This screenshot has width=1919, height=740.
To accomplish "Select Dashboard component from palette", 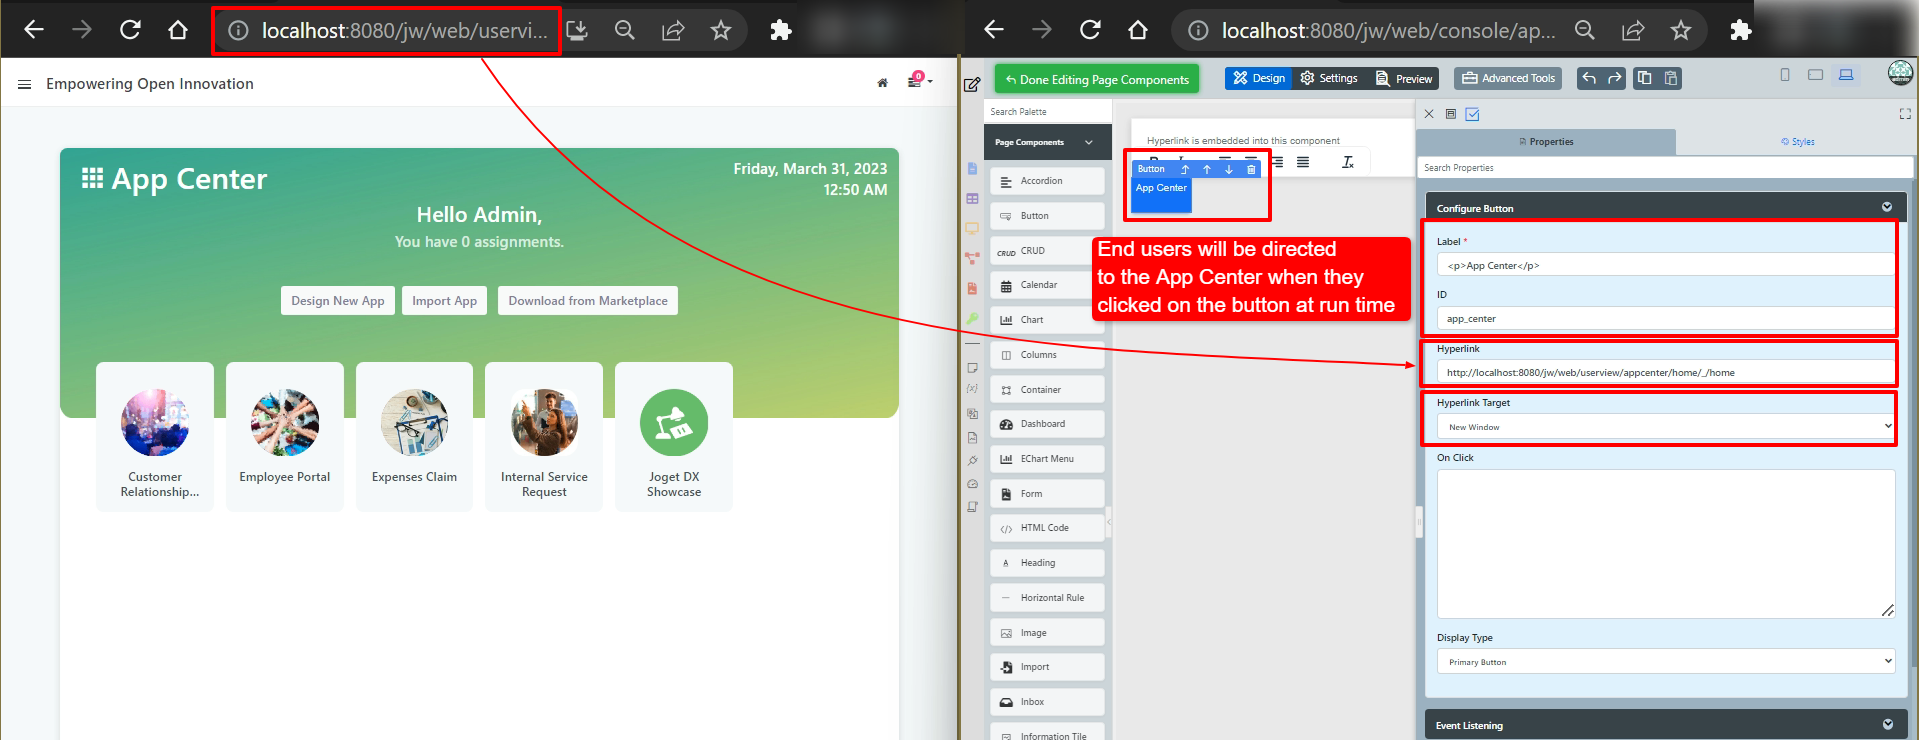I will coord(1047,424).
